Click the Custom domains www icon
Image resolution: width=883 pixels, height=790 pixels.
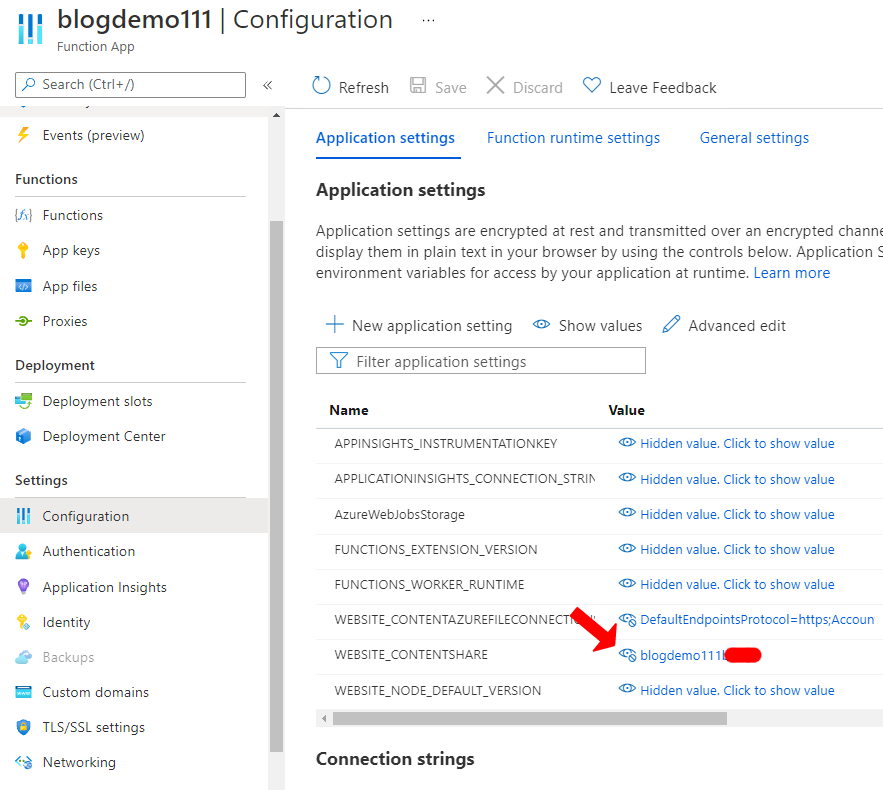pyautogui.click(x=23, y=691)
